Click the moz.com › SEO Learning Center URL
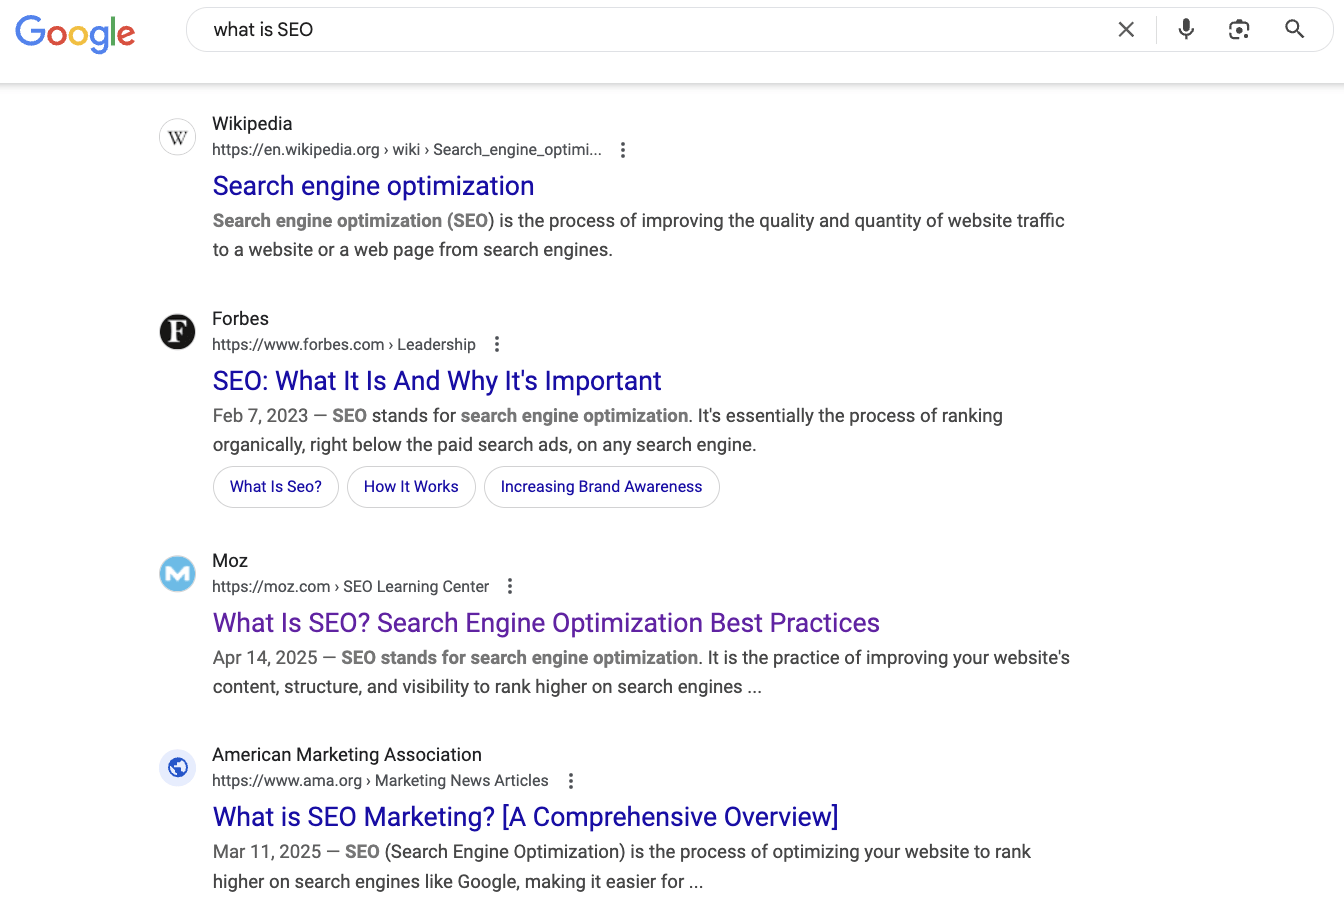 point(351,587)
